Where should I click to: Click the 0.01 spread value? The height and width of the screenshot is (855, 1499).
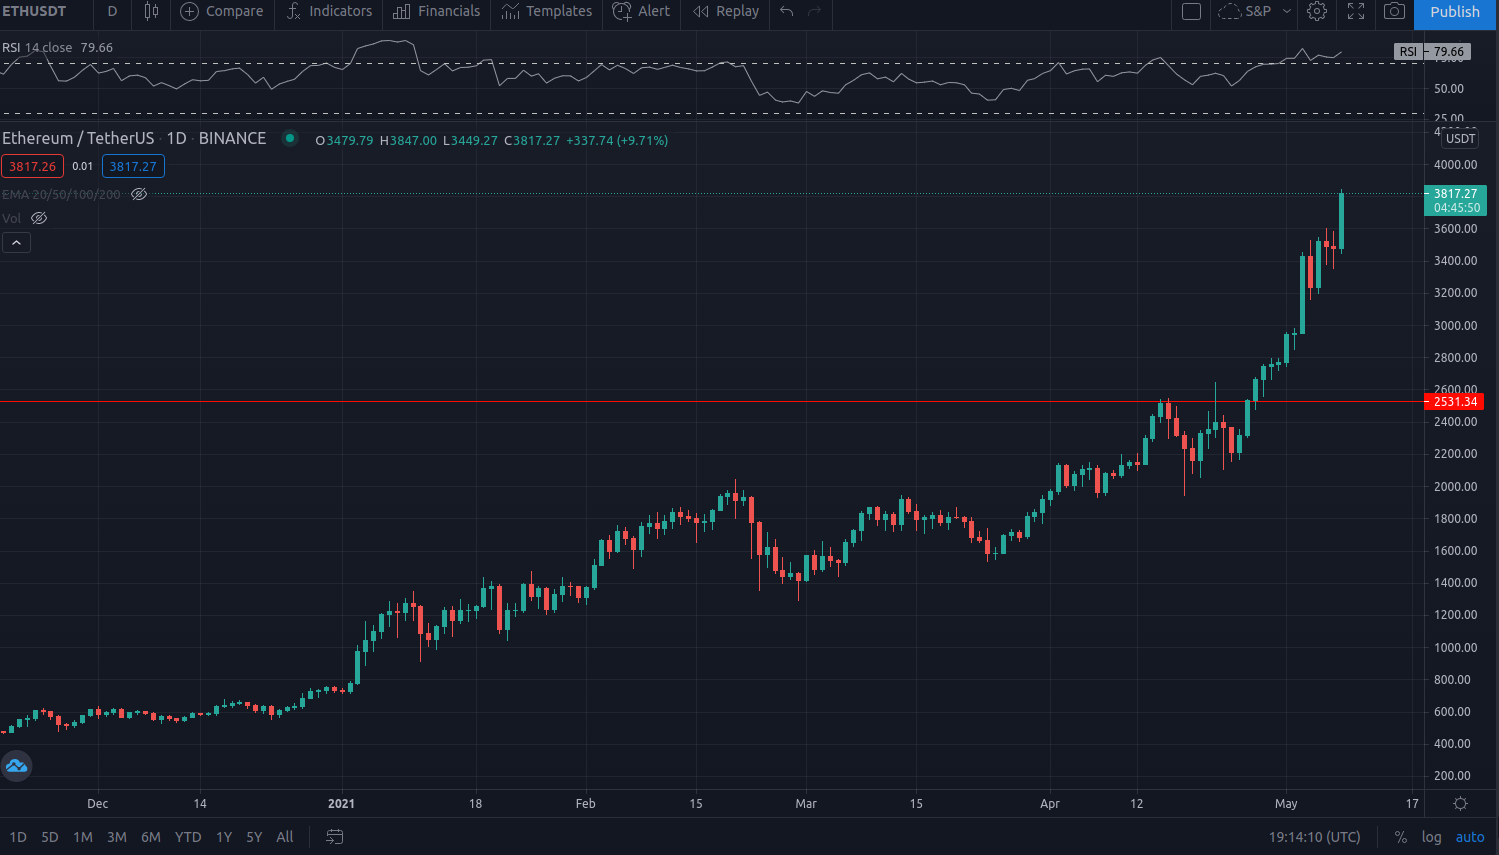[83, 167]
